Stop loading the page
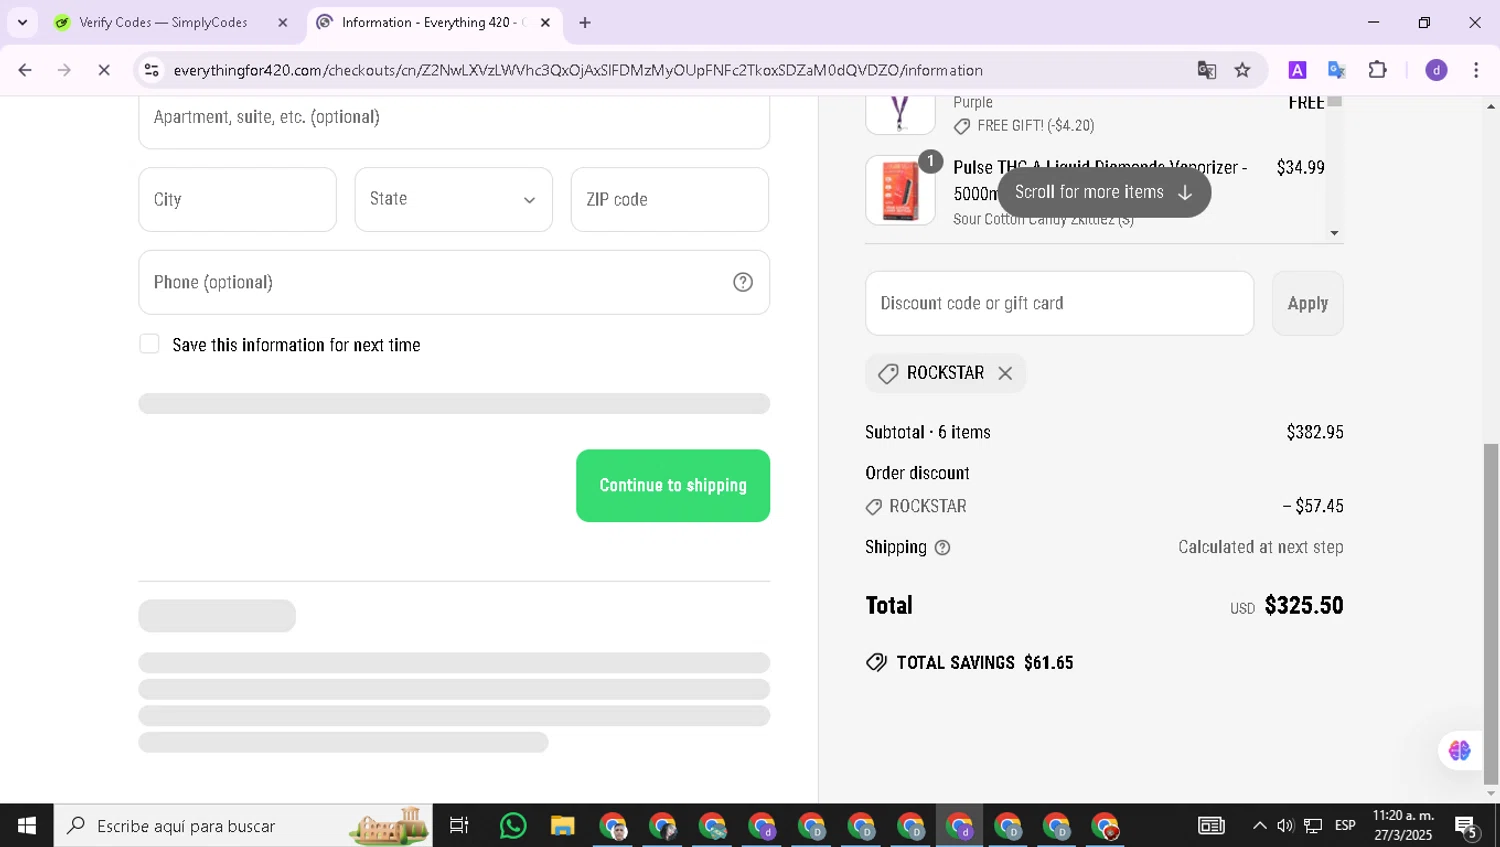This screenshot has width=1500, height=847. click(x=103, y=70)
